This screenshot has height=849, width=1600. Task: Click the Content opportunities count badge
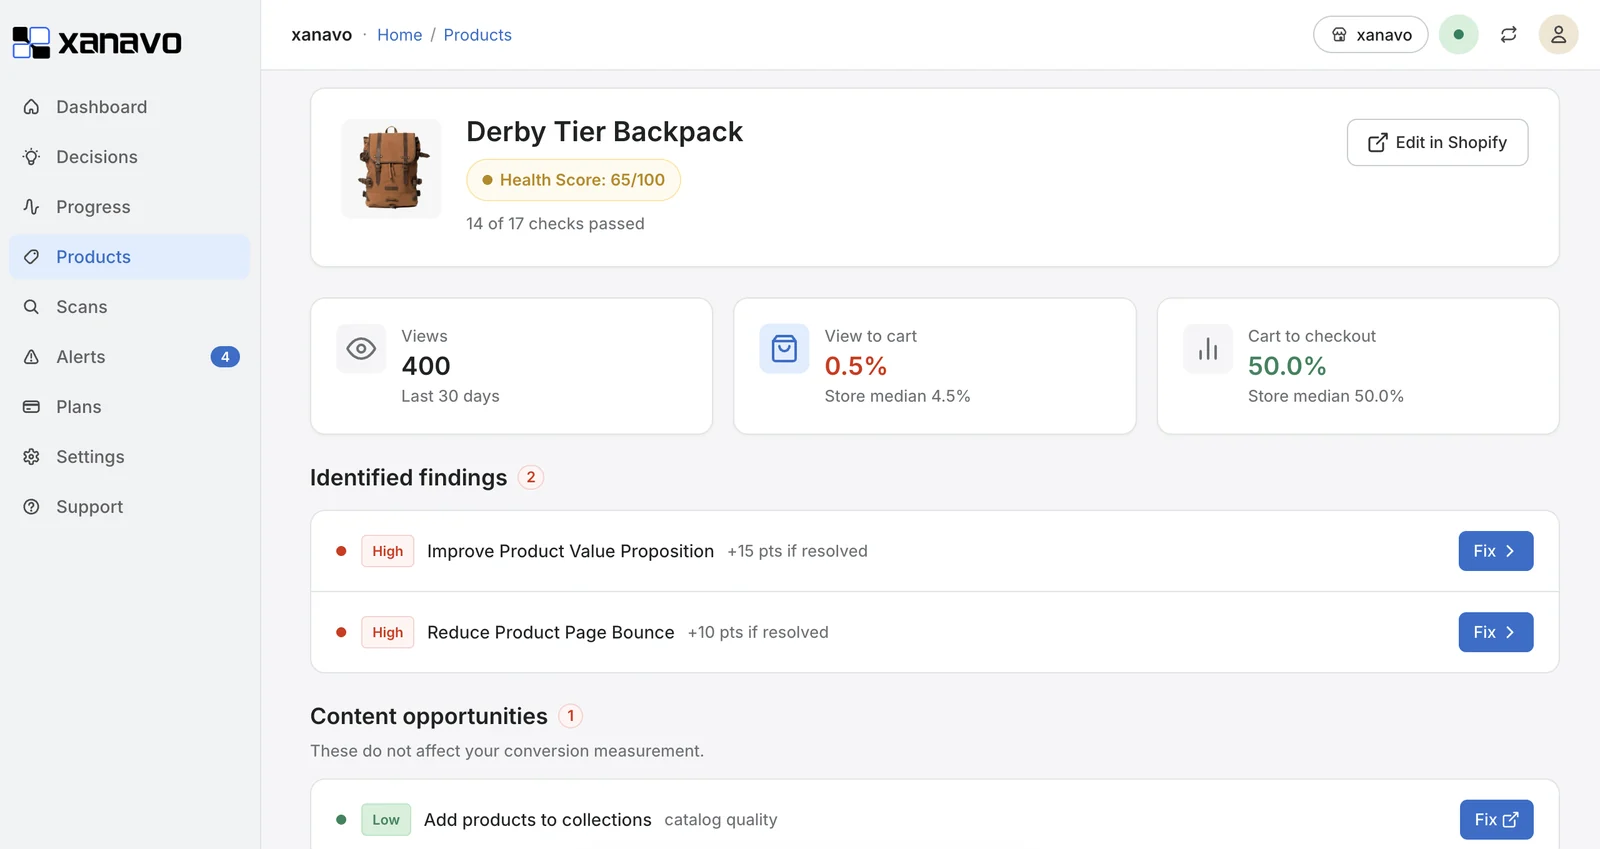[x=570, y=716]
